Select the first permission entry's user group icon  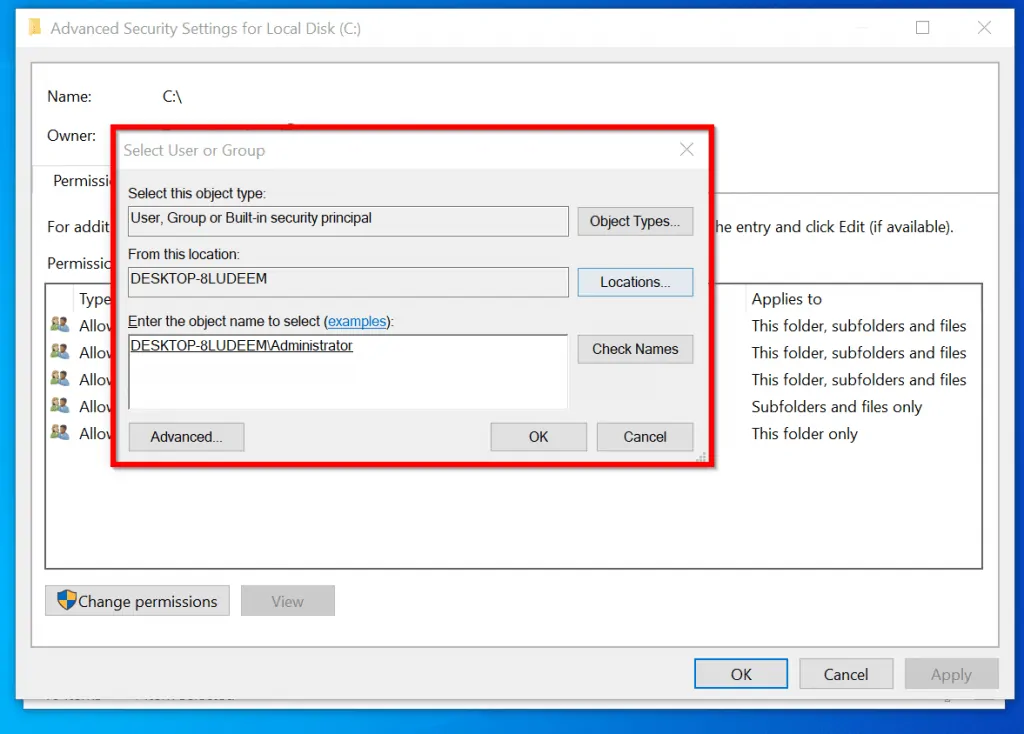click(x=60, y=324)
